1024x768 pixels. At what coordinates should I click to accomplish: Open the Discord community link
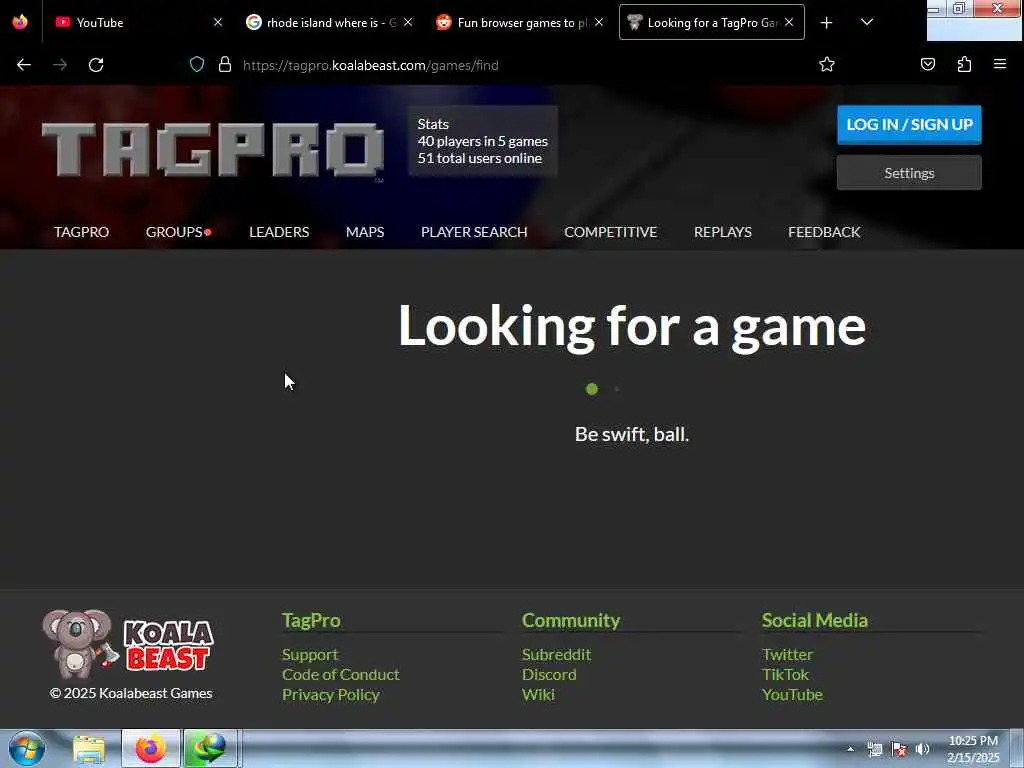[x=549, y=675]
